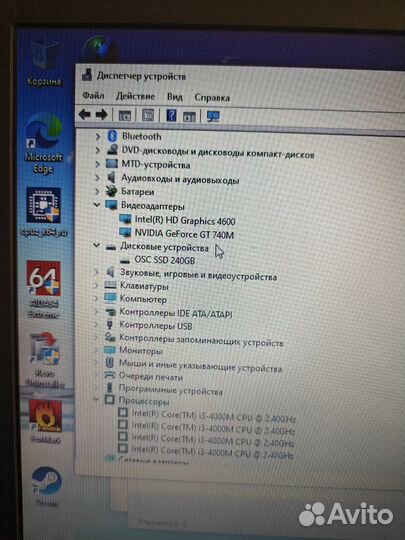Viewport: 405px width, 540px height.
Task: Click the Клавиатуры keyboard icon
Action: point(110,285)
